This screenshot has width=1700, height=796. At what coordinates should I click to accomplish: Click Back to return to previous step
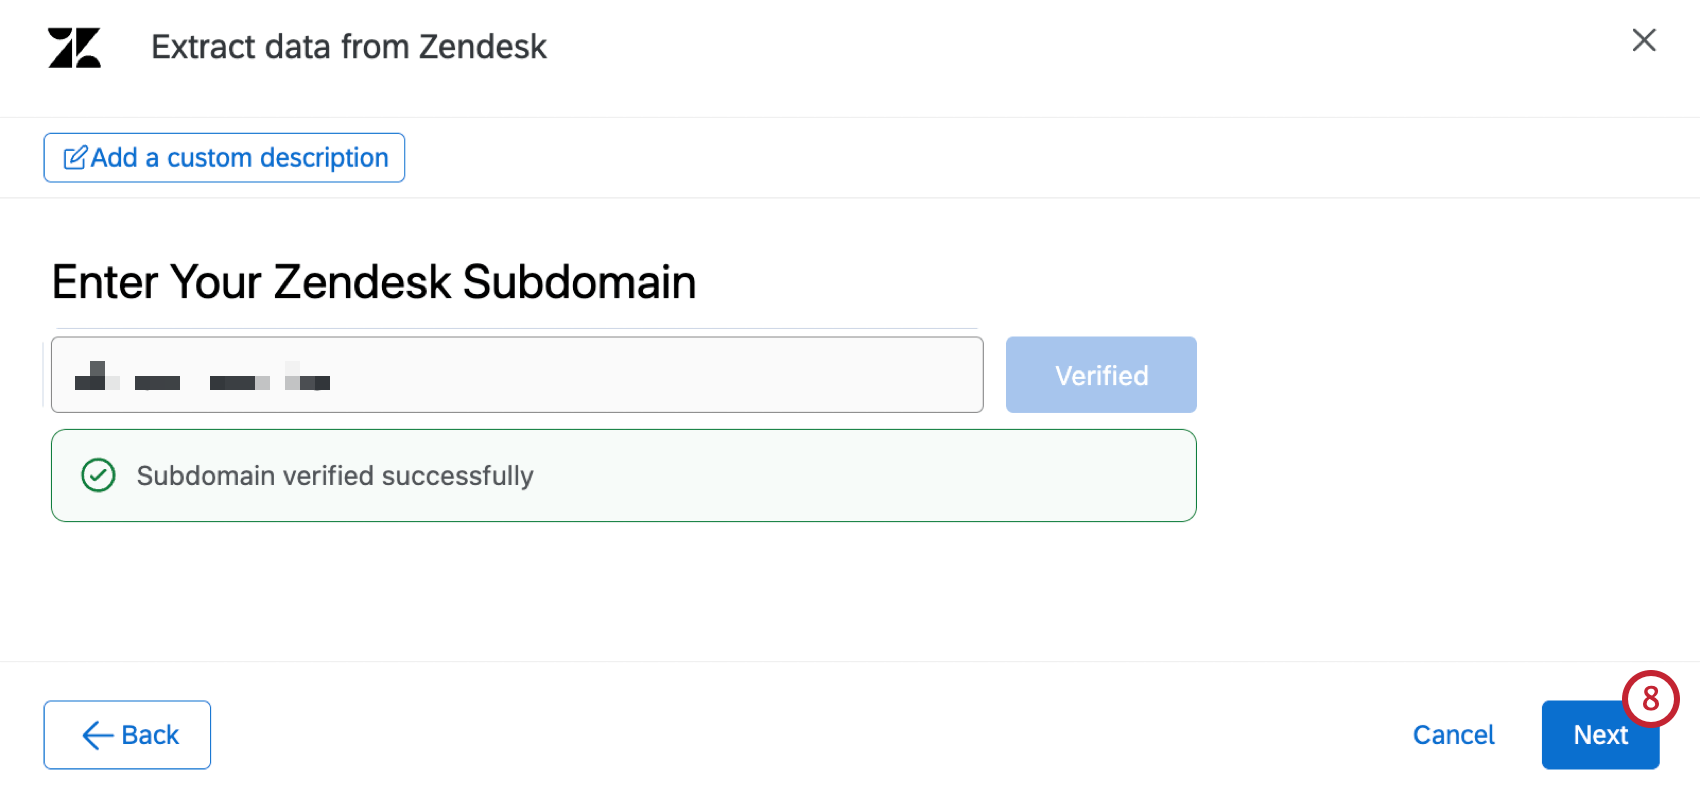127,735
